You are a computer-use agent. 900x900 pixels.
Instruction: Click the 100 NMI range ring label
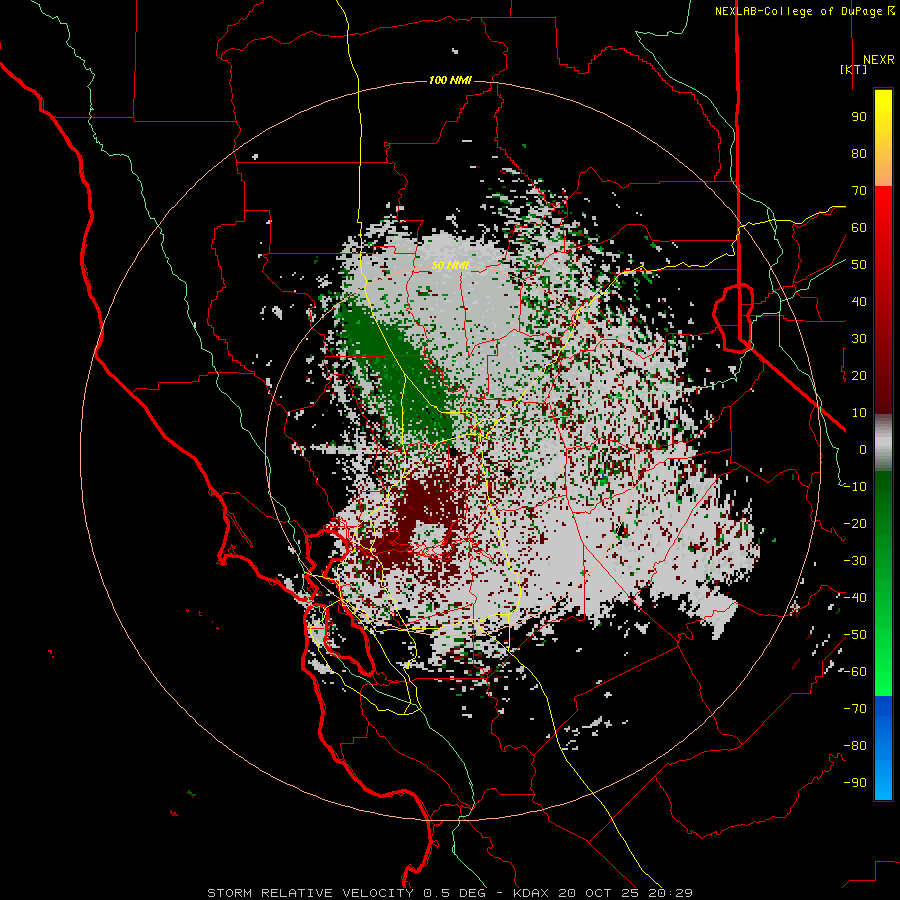tap(450, 80)
